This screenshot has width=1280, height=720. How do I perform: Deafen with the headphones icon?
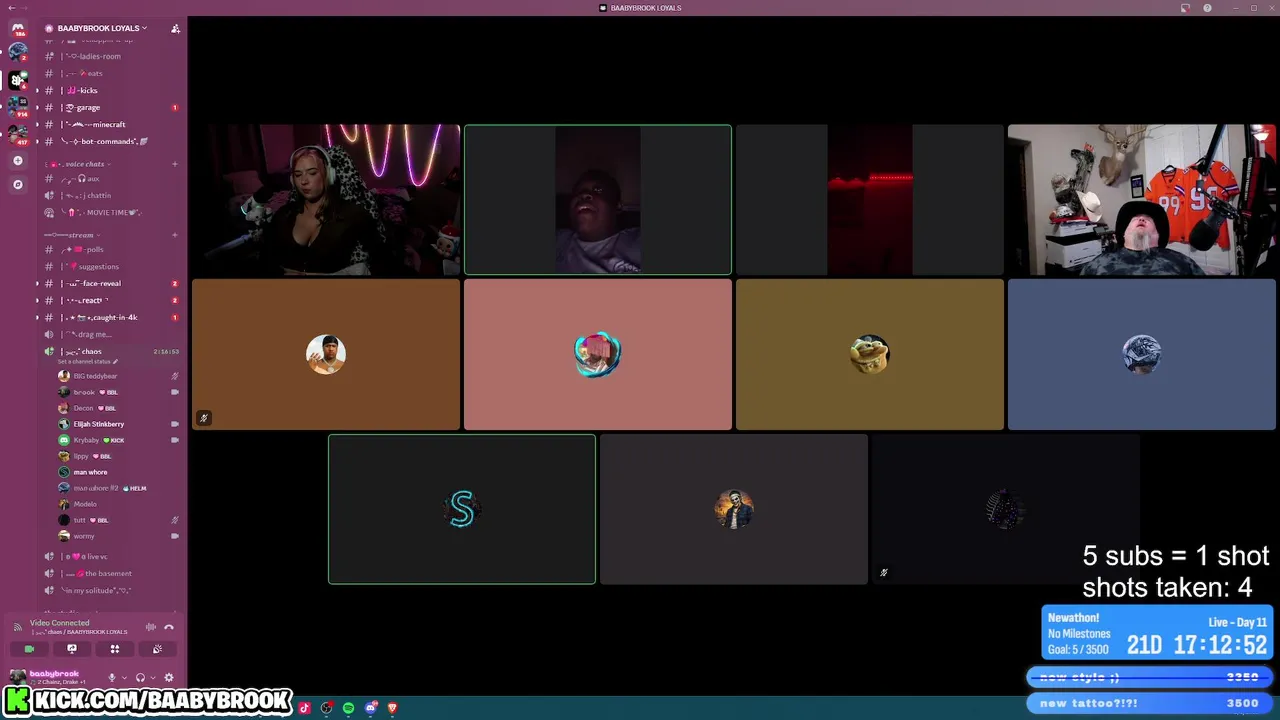point(140,677)
